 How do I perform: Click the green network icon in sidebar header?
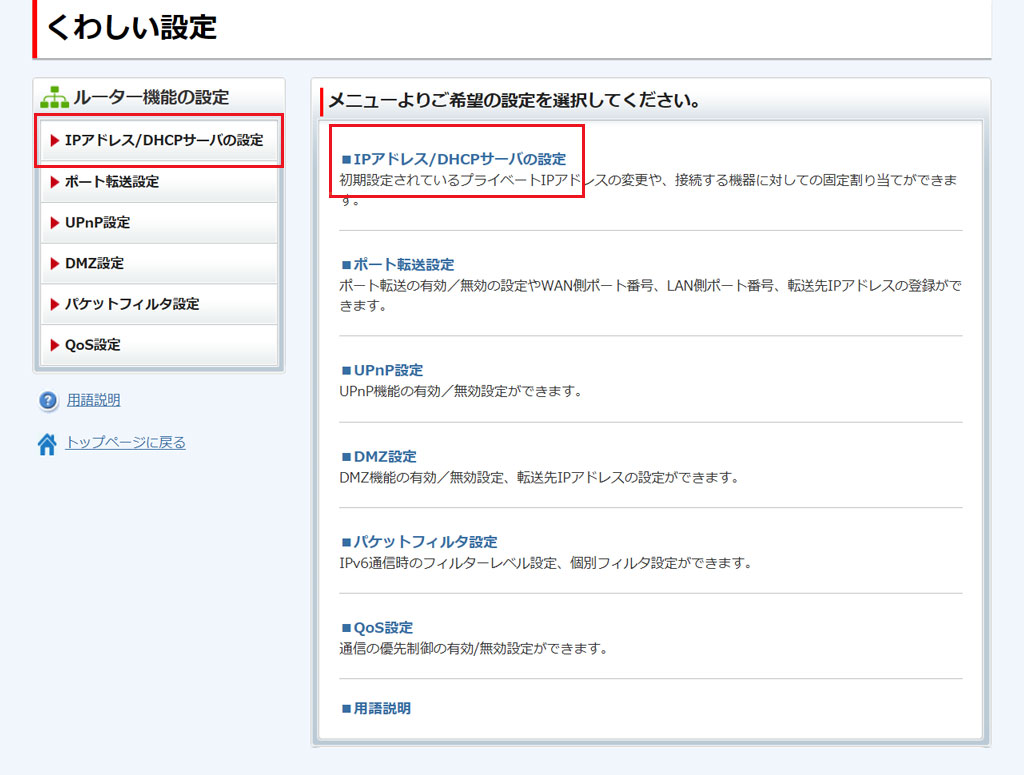pyautogui.click(x=53, y=98)
